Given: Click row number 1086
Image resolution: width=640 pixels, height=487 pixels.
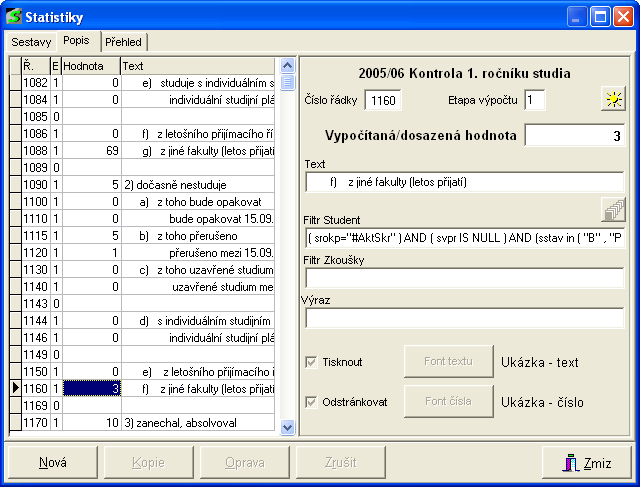Looking at the screenshot, I should [x=36, y=133].
